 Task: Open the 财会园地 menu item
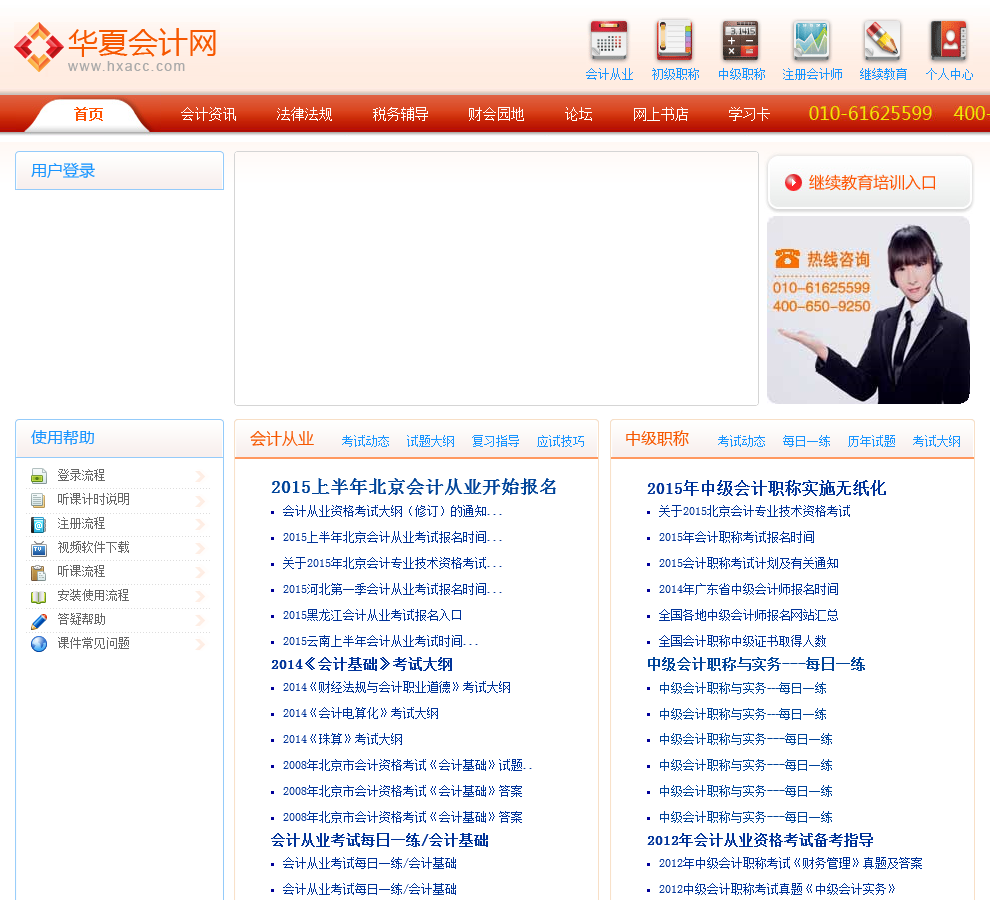pos(496,114)
